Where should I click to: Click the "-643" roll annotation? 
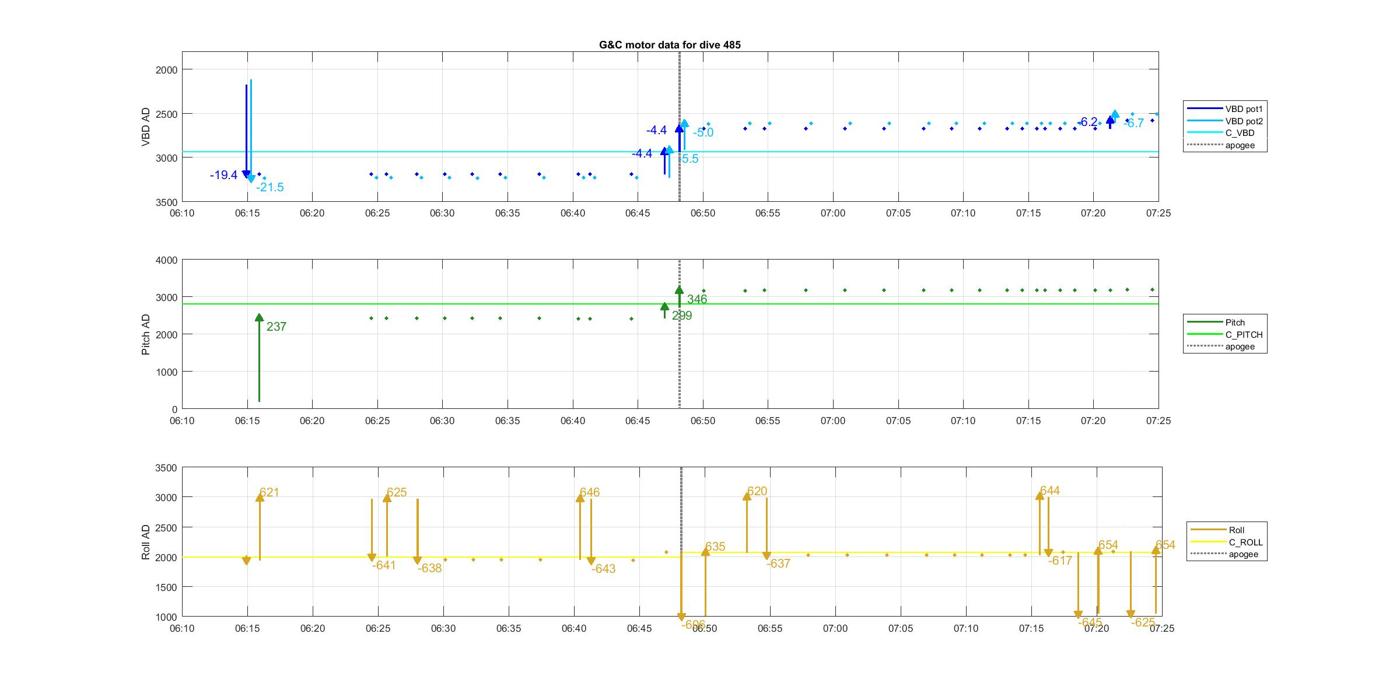pos(603,568)
